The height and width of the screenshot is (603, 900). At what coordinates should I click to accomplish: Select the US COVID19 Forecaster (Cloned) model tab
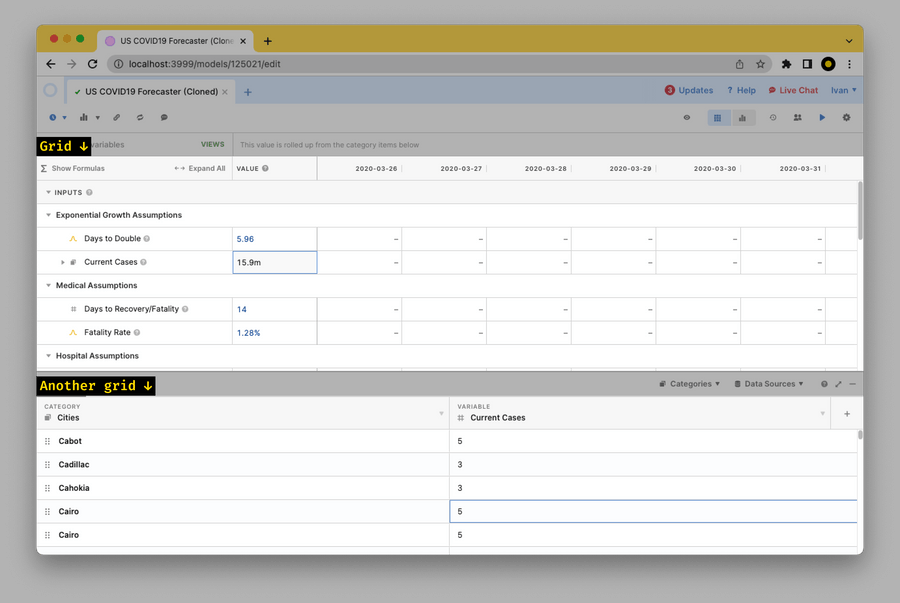click(152, 92)
